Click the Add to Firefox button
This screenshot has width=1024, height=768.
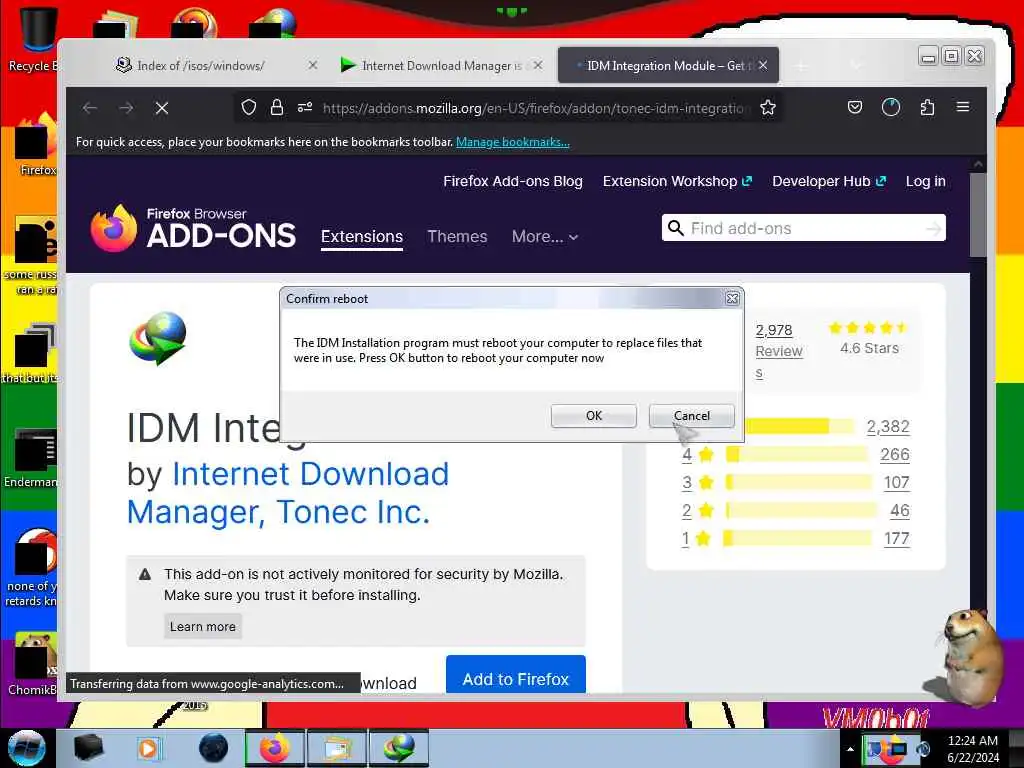click(515, 674)
